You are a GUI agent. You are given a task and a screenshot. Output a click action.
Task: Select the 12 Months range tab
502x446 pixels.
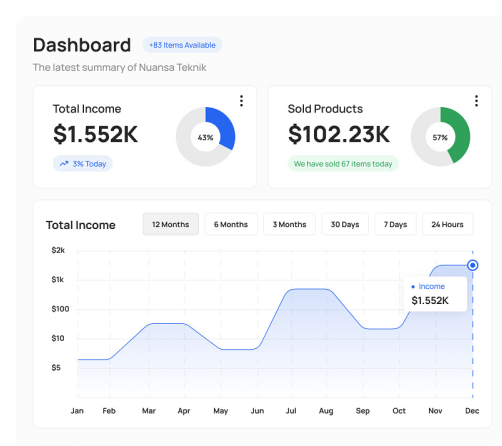[x=171, y=224]
